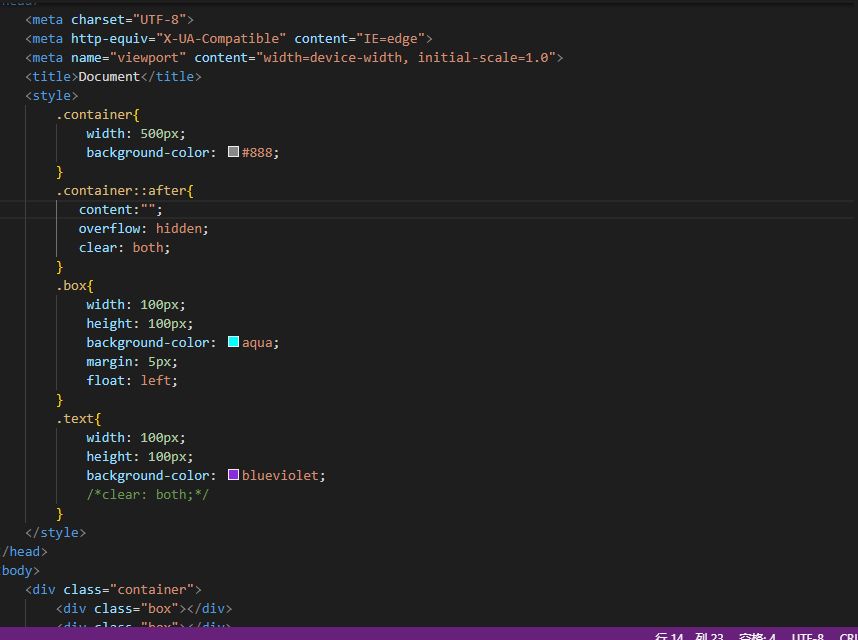The height and width of the screenshot is (640, 858).
Task: Click the opening <style> tag
Action: pos(52,96)
